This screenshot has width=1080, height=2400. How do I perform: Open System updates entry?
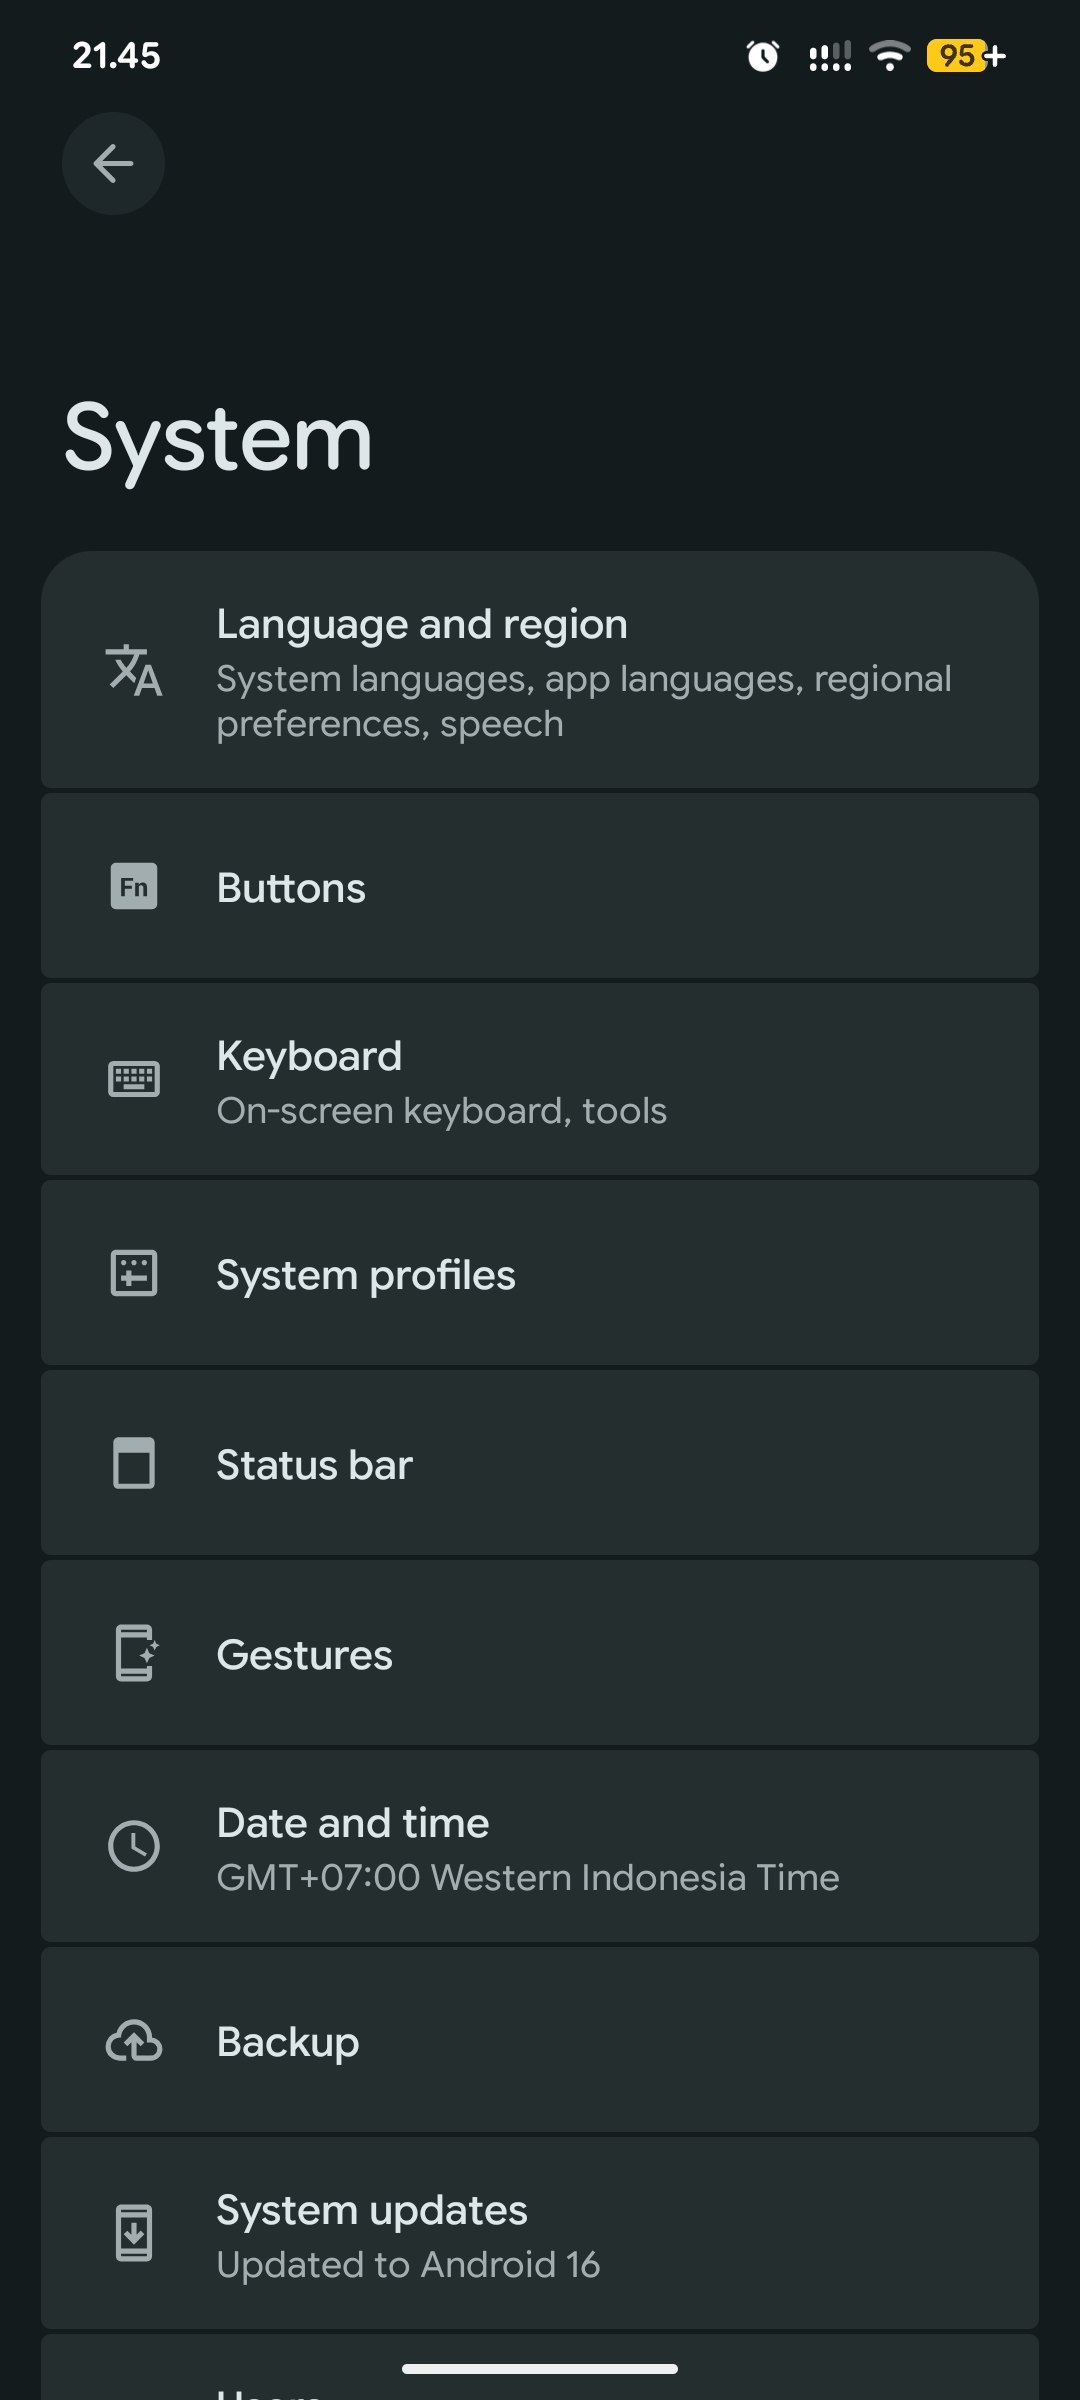click(x=540, y=2233)
